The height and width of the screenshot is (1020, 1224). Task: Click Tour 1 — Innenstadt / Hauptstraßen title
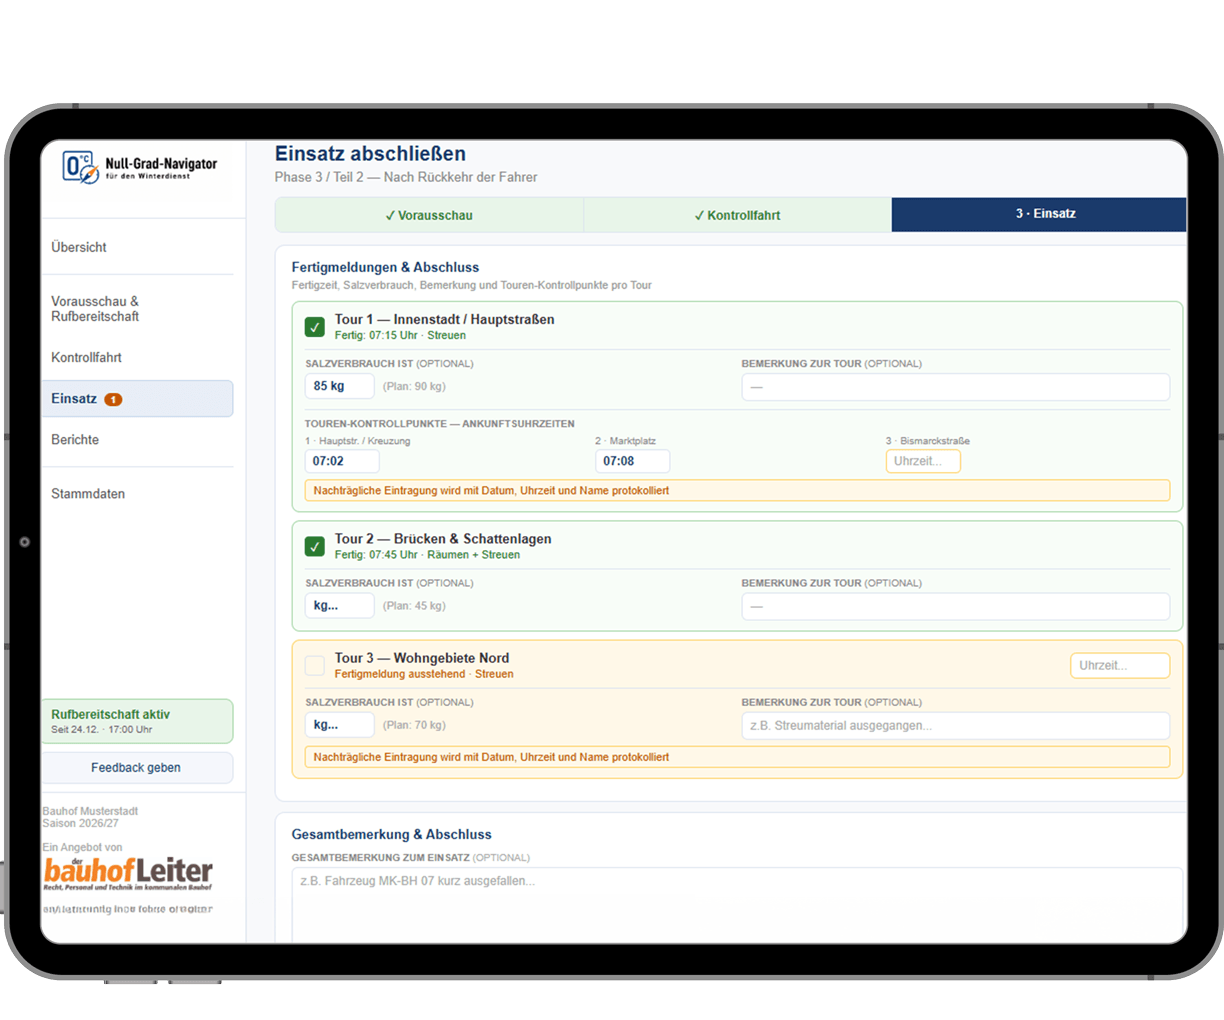(x=444, y=319)
